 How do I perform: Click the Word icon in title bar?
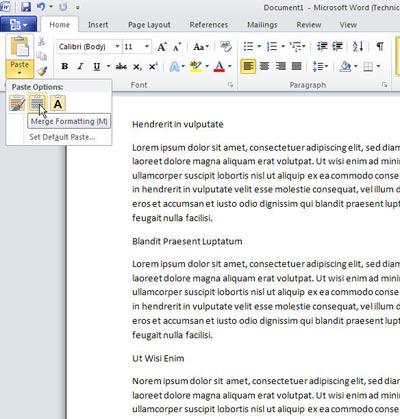point(6,6)
